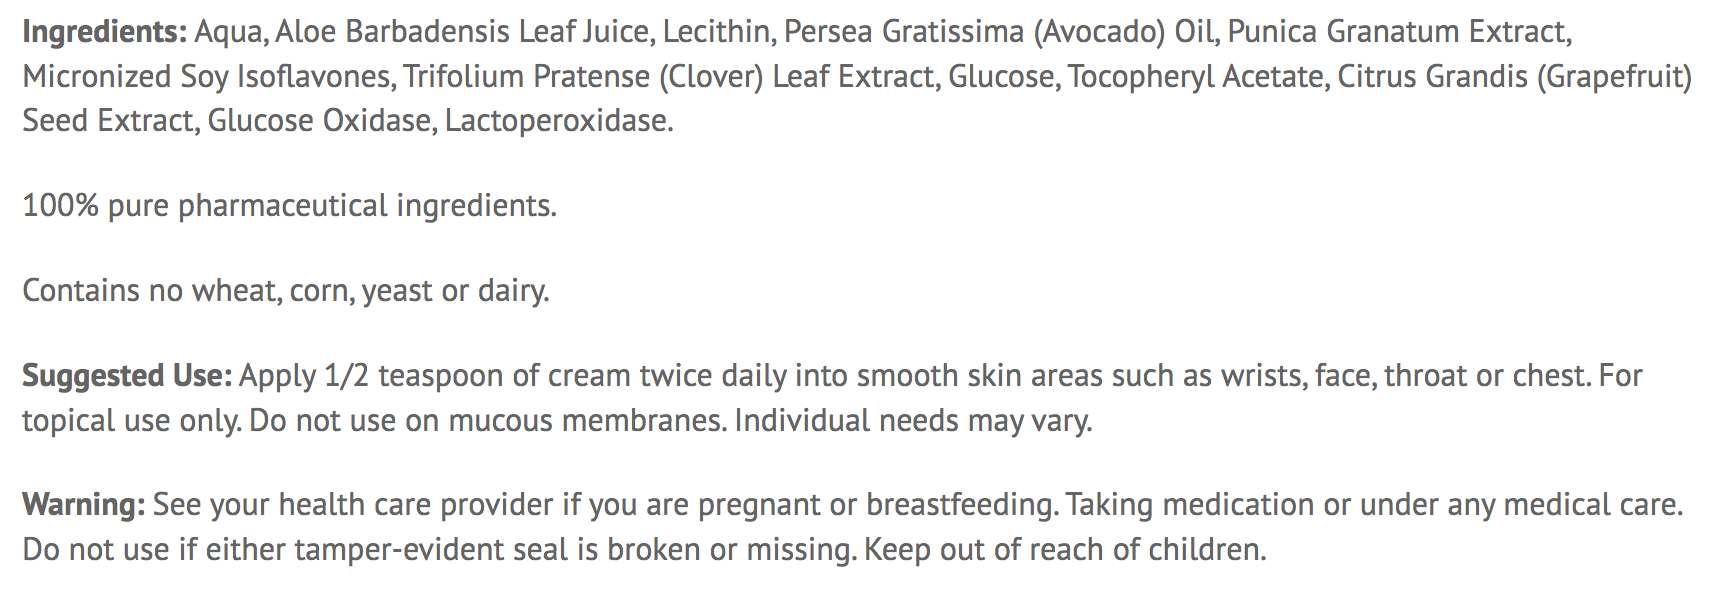Click "See your health care provider" text

click(x=353, y=505)
